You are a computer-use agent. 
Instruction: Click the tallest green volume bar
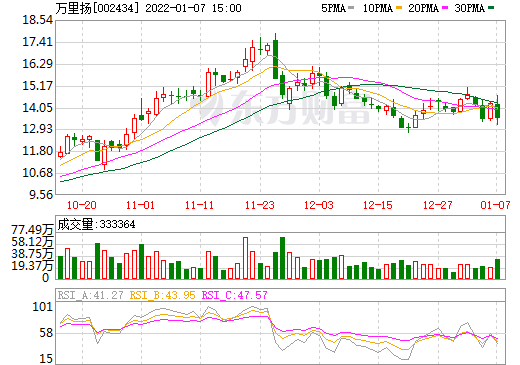282,258
